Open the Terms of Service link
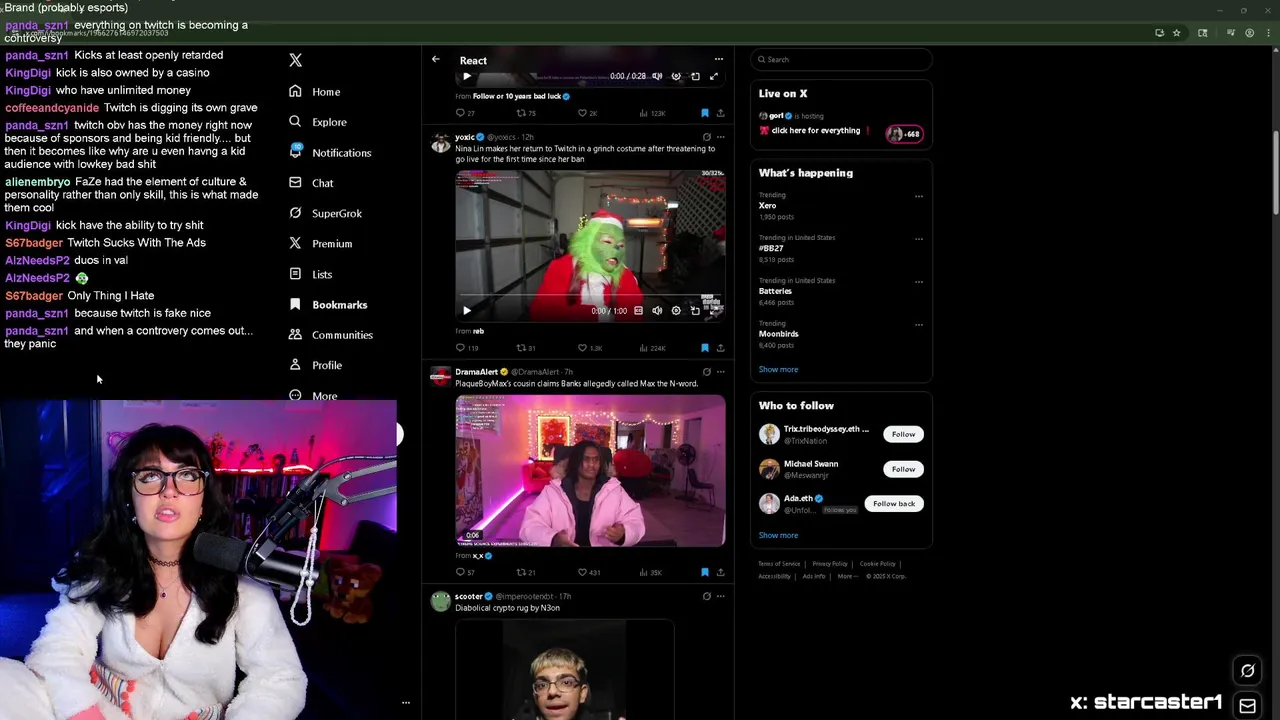This screenshot has width=1280, height=720. (x=779, y=564)
